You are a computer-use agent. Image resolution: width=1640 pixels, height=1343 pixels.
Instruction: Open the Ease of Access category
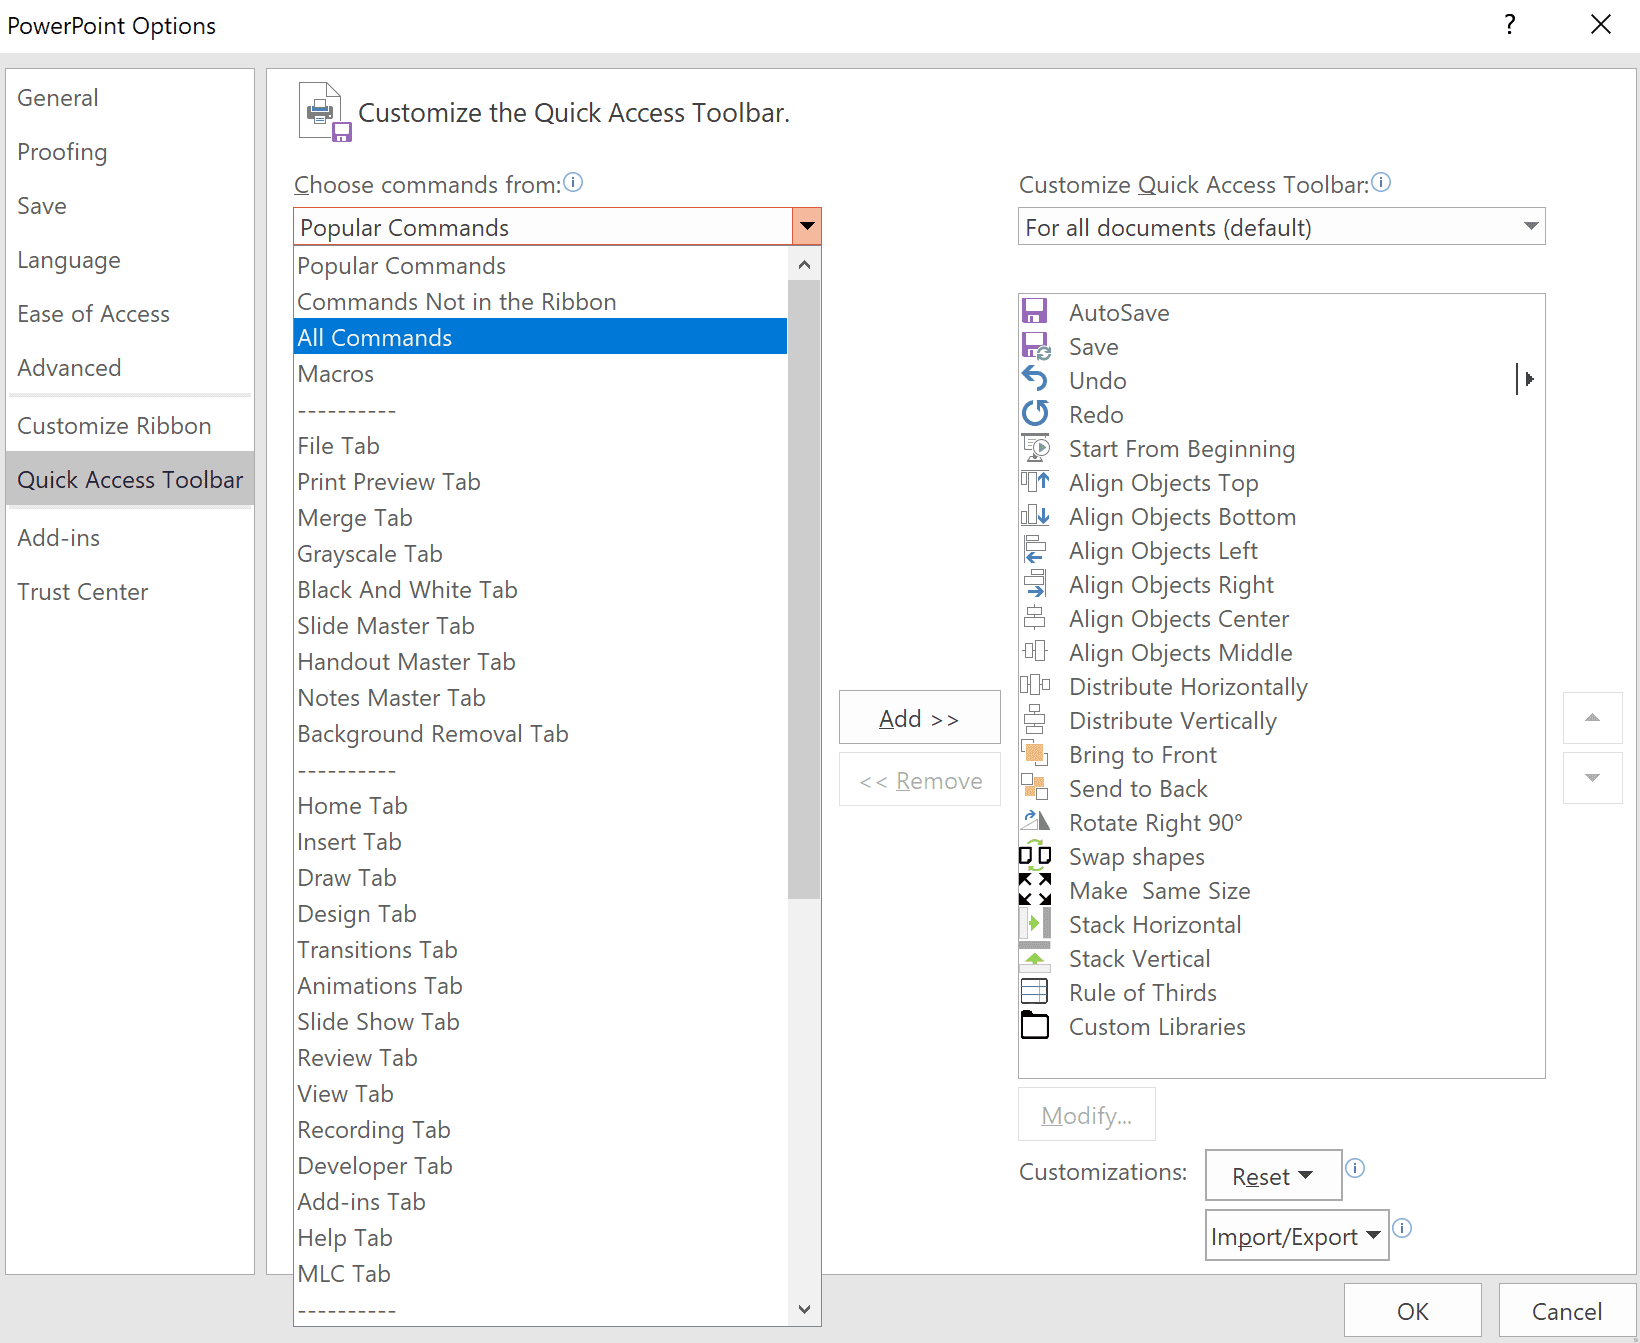[x=130, y=314]
